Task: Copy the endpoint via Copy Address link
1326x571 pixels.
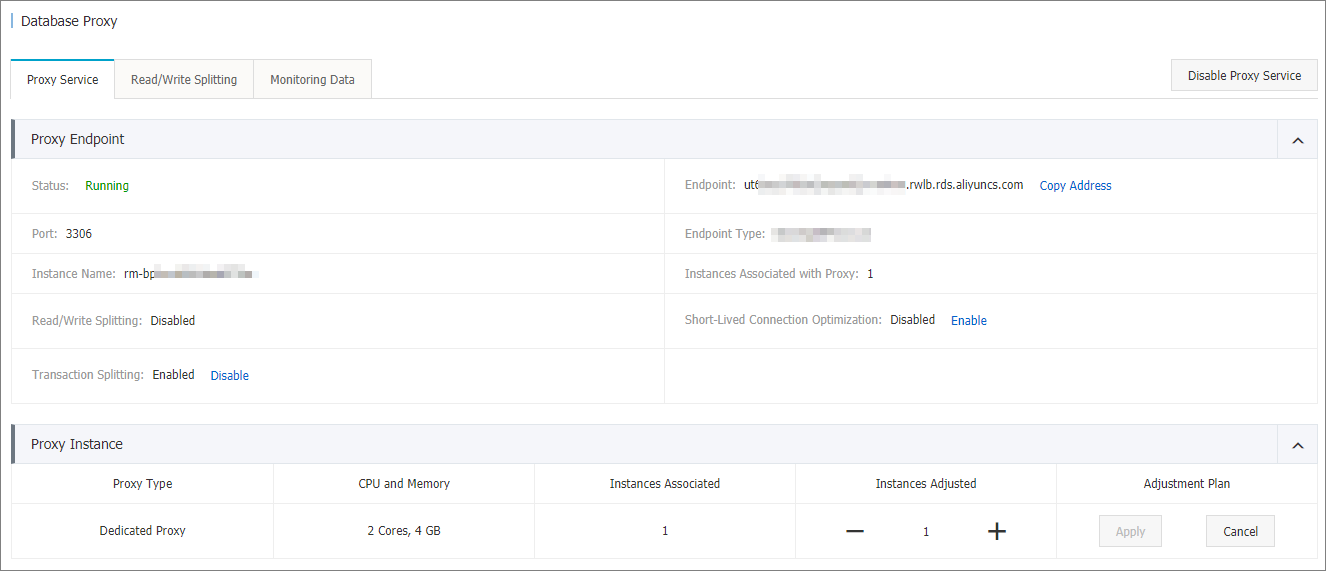Action: click(x=1075, y=186)
